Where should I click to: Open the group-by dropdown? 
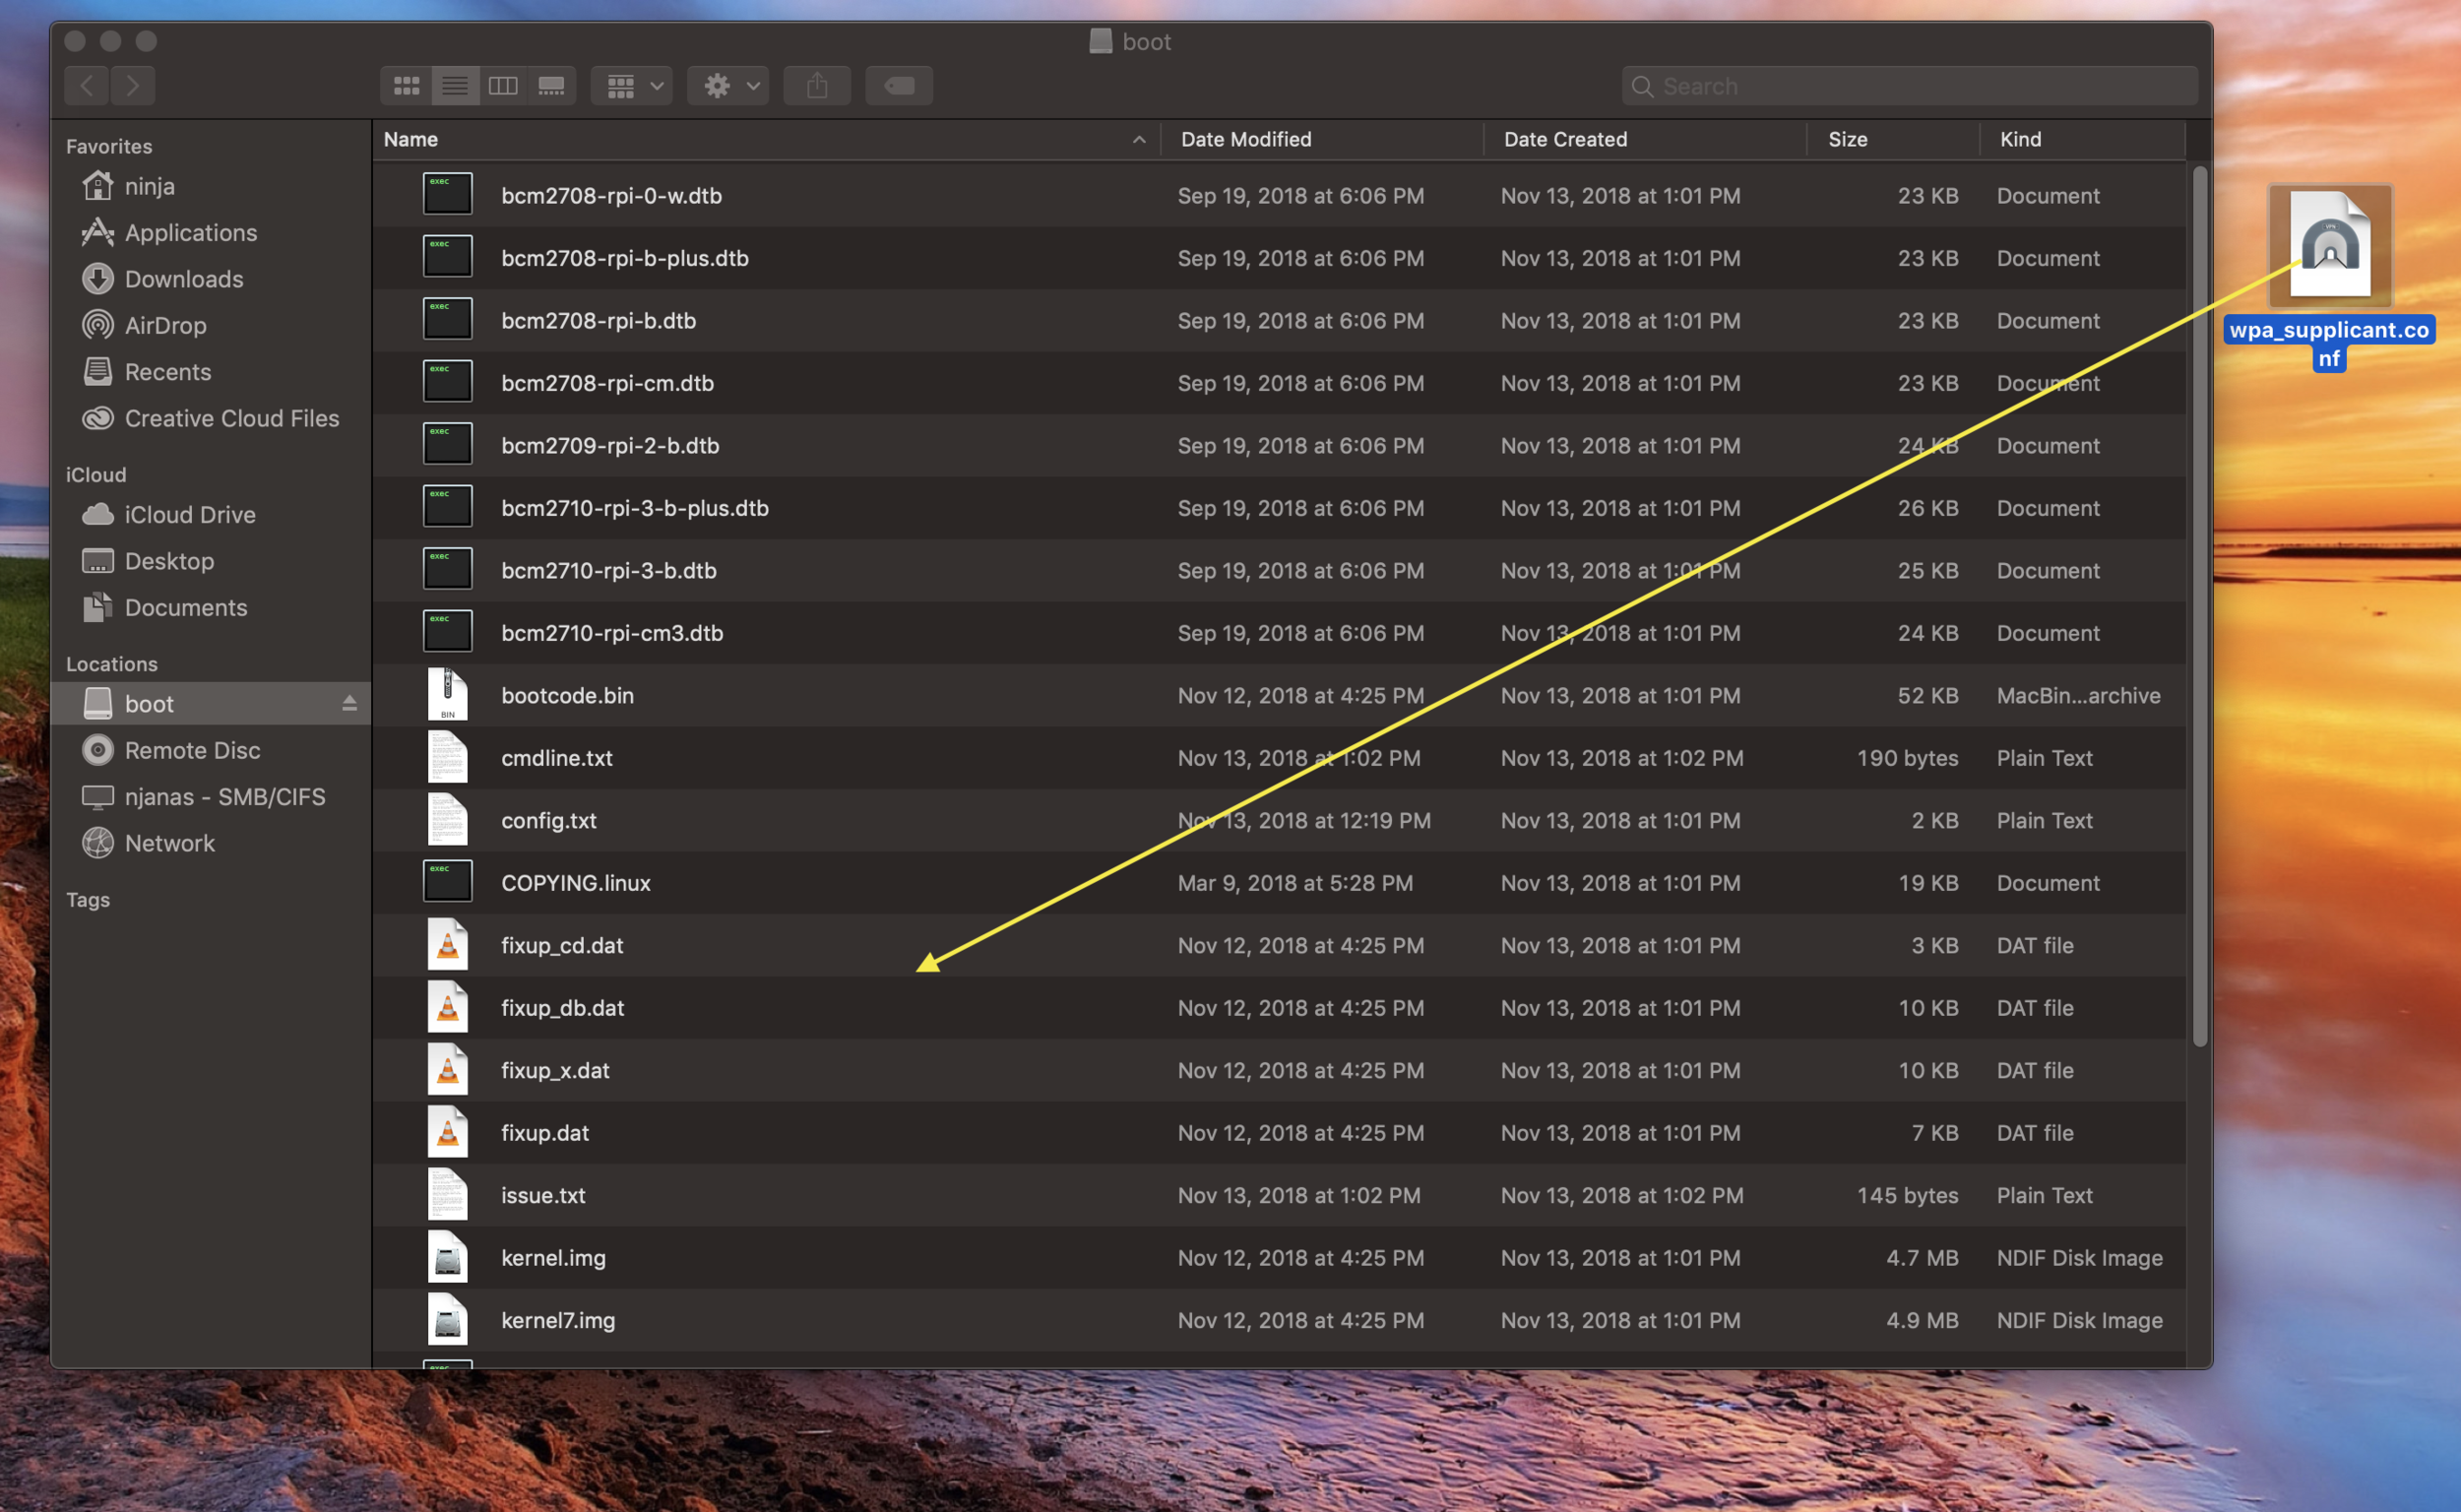(633, 86)
